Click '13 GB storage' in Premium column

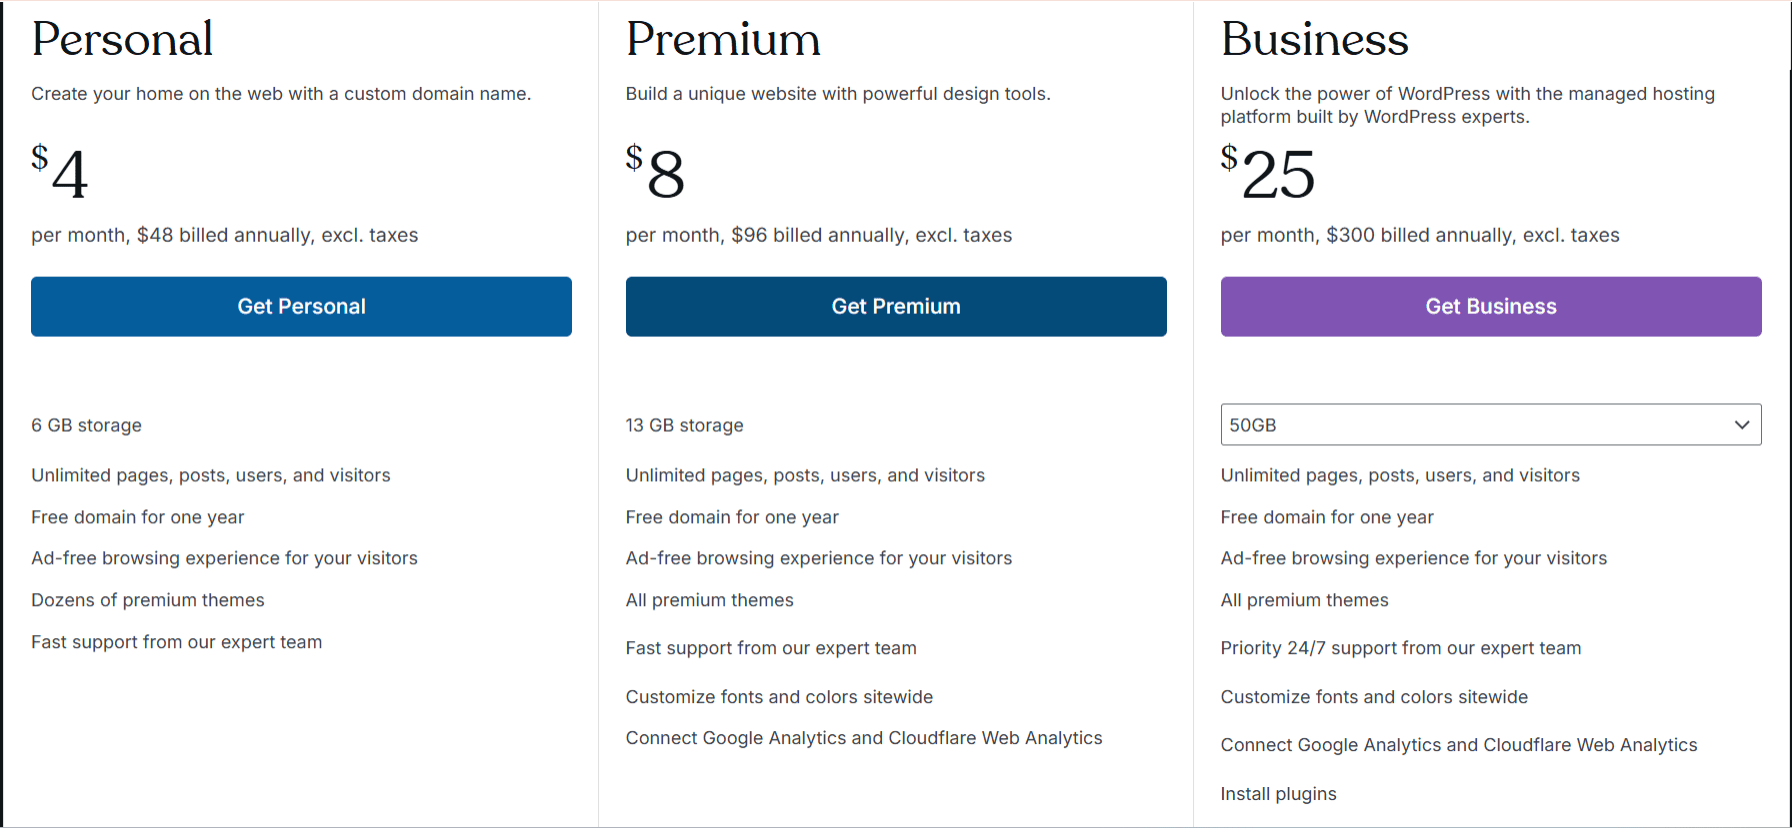tap(684, 424)
